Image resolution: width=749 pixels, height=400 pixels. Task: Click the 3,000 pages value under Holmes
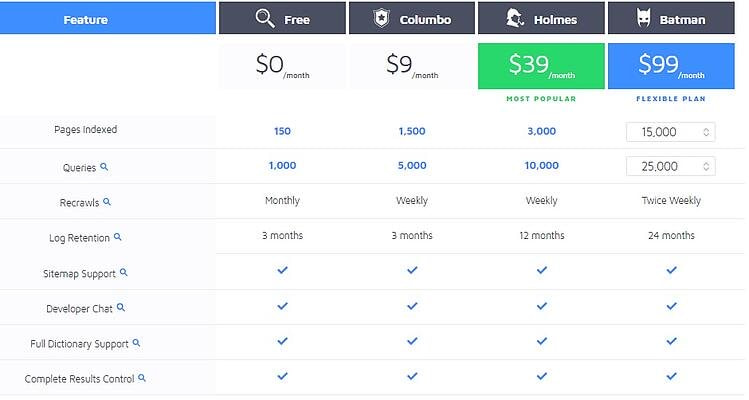point(542,131)
